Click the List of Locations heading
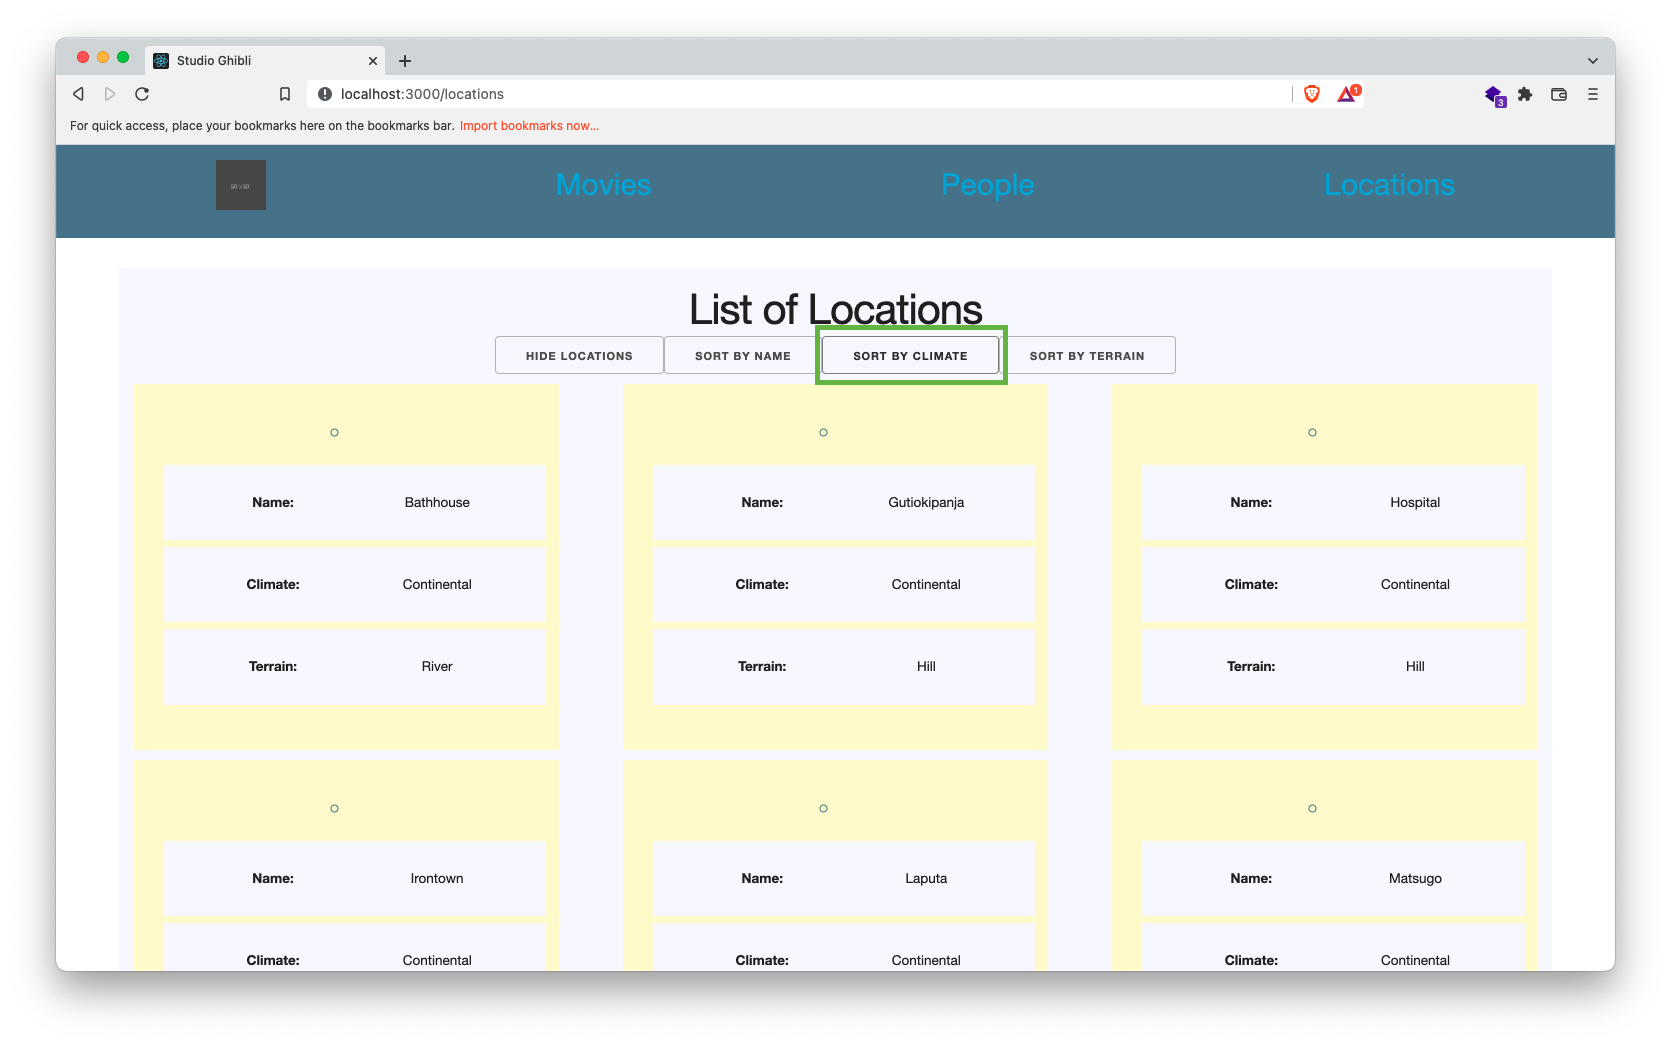The width and height of the screenshot is (1671, 1045). 836,310
